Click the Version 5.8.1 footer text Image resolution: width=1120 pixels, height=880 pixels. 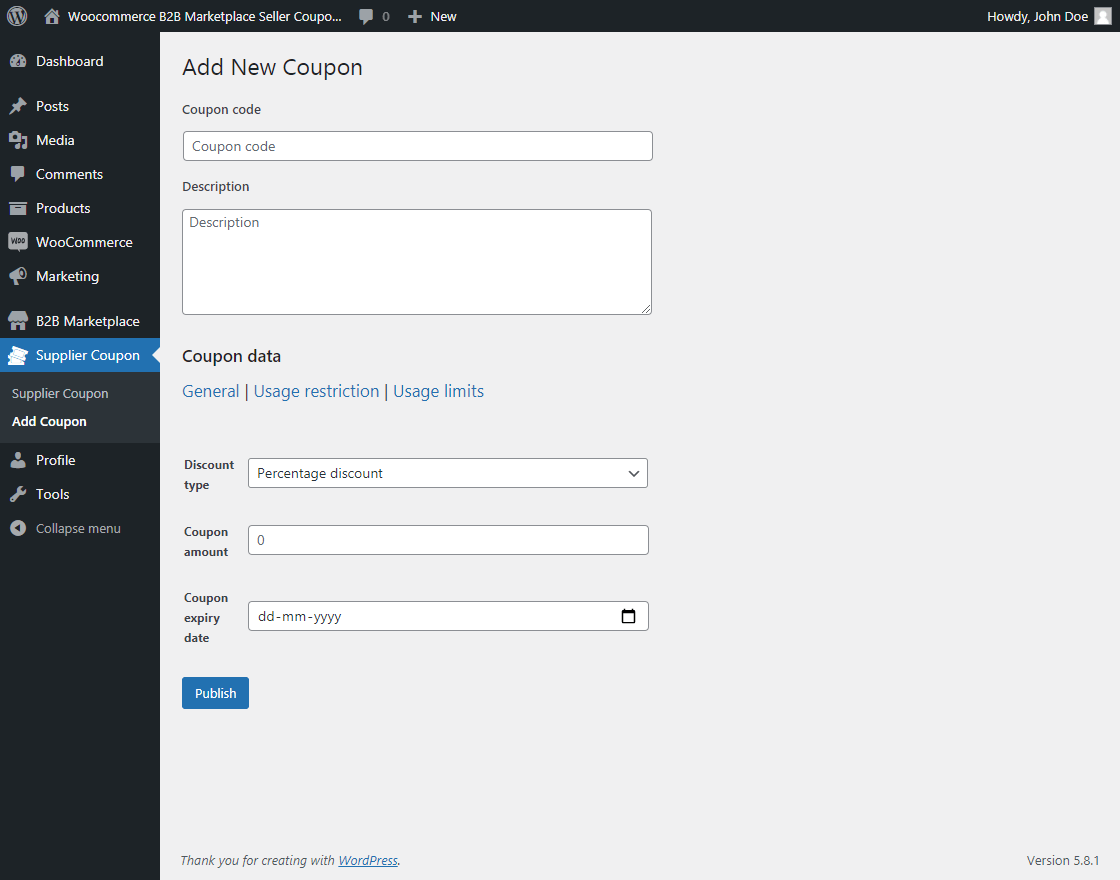(x=1062, y=861)
